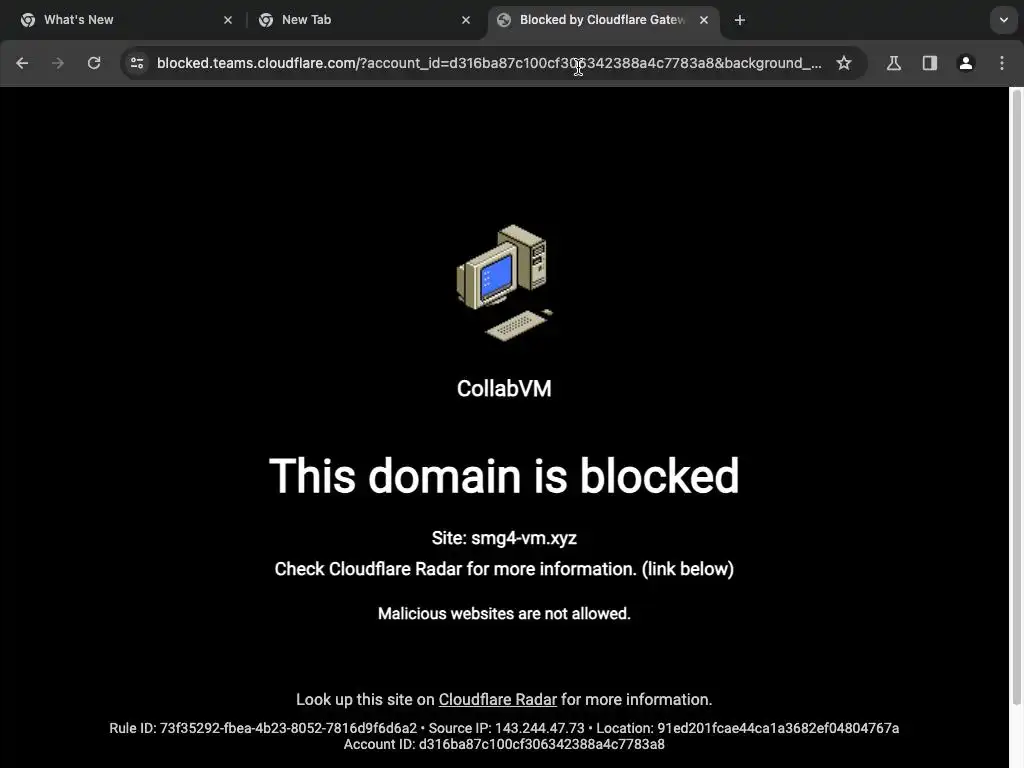This screenshot has height=768, width=1024.
Task: Open the profile account icon
Action: coord(965,63)
